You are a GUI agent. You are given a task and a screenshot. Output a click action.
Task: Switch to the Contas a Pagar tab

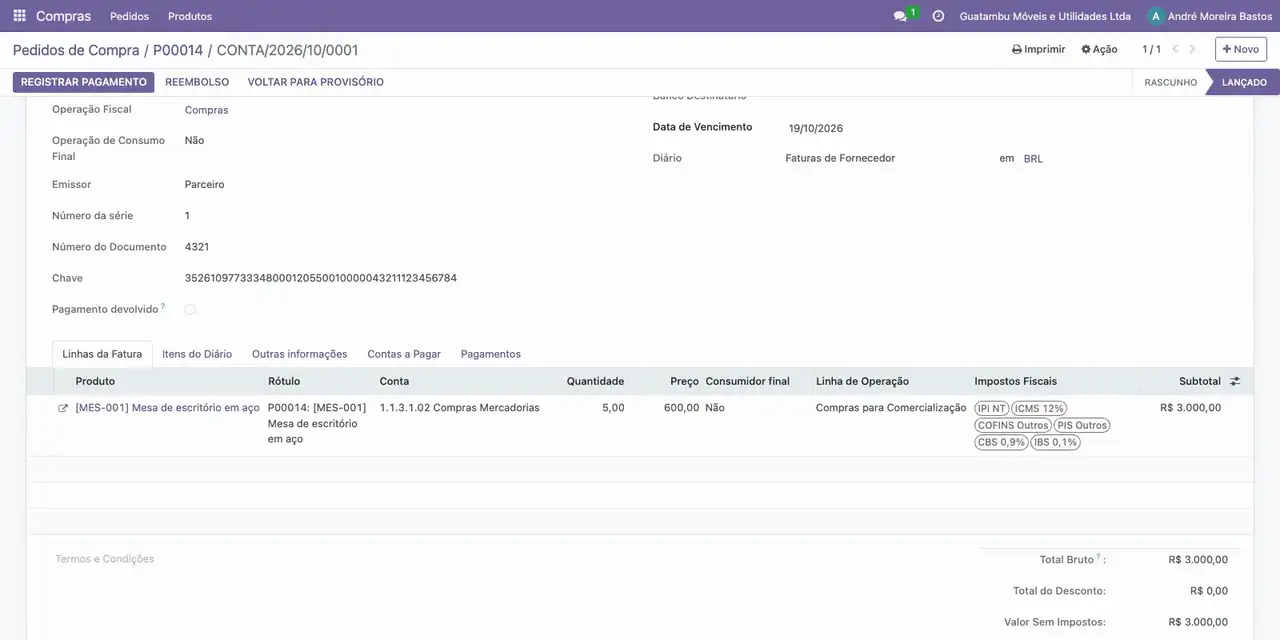(404, 354)
